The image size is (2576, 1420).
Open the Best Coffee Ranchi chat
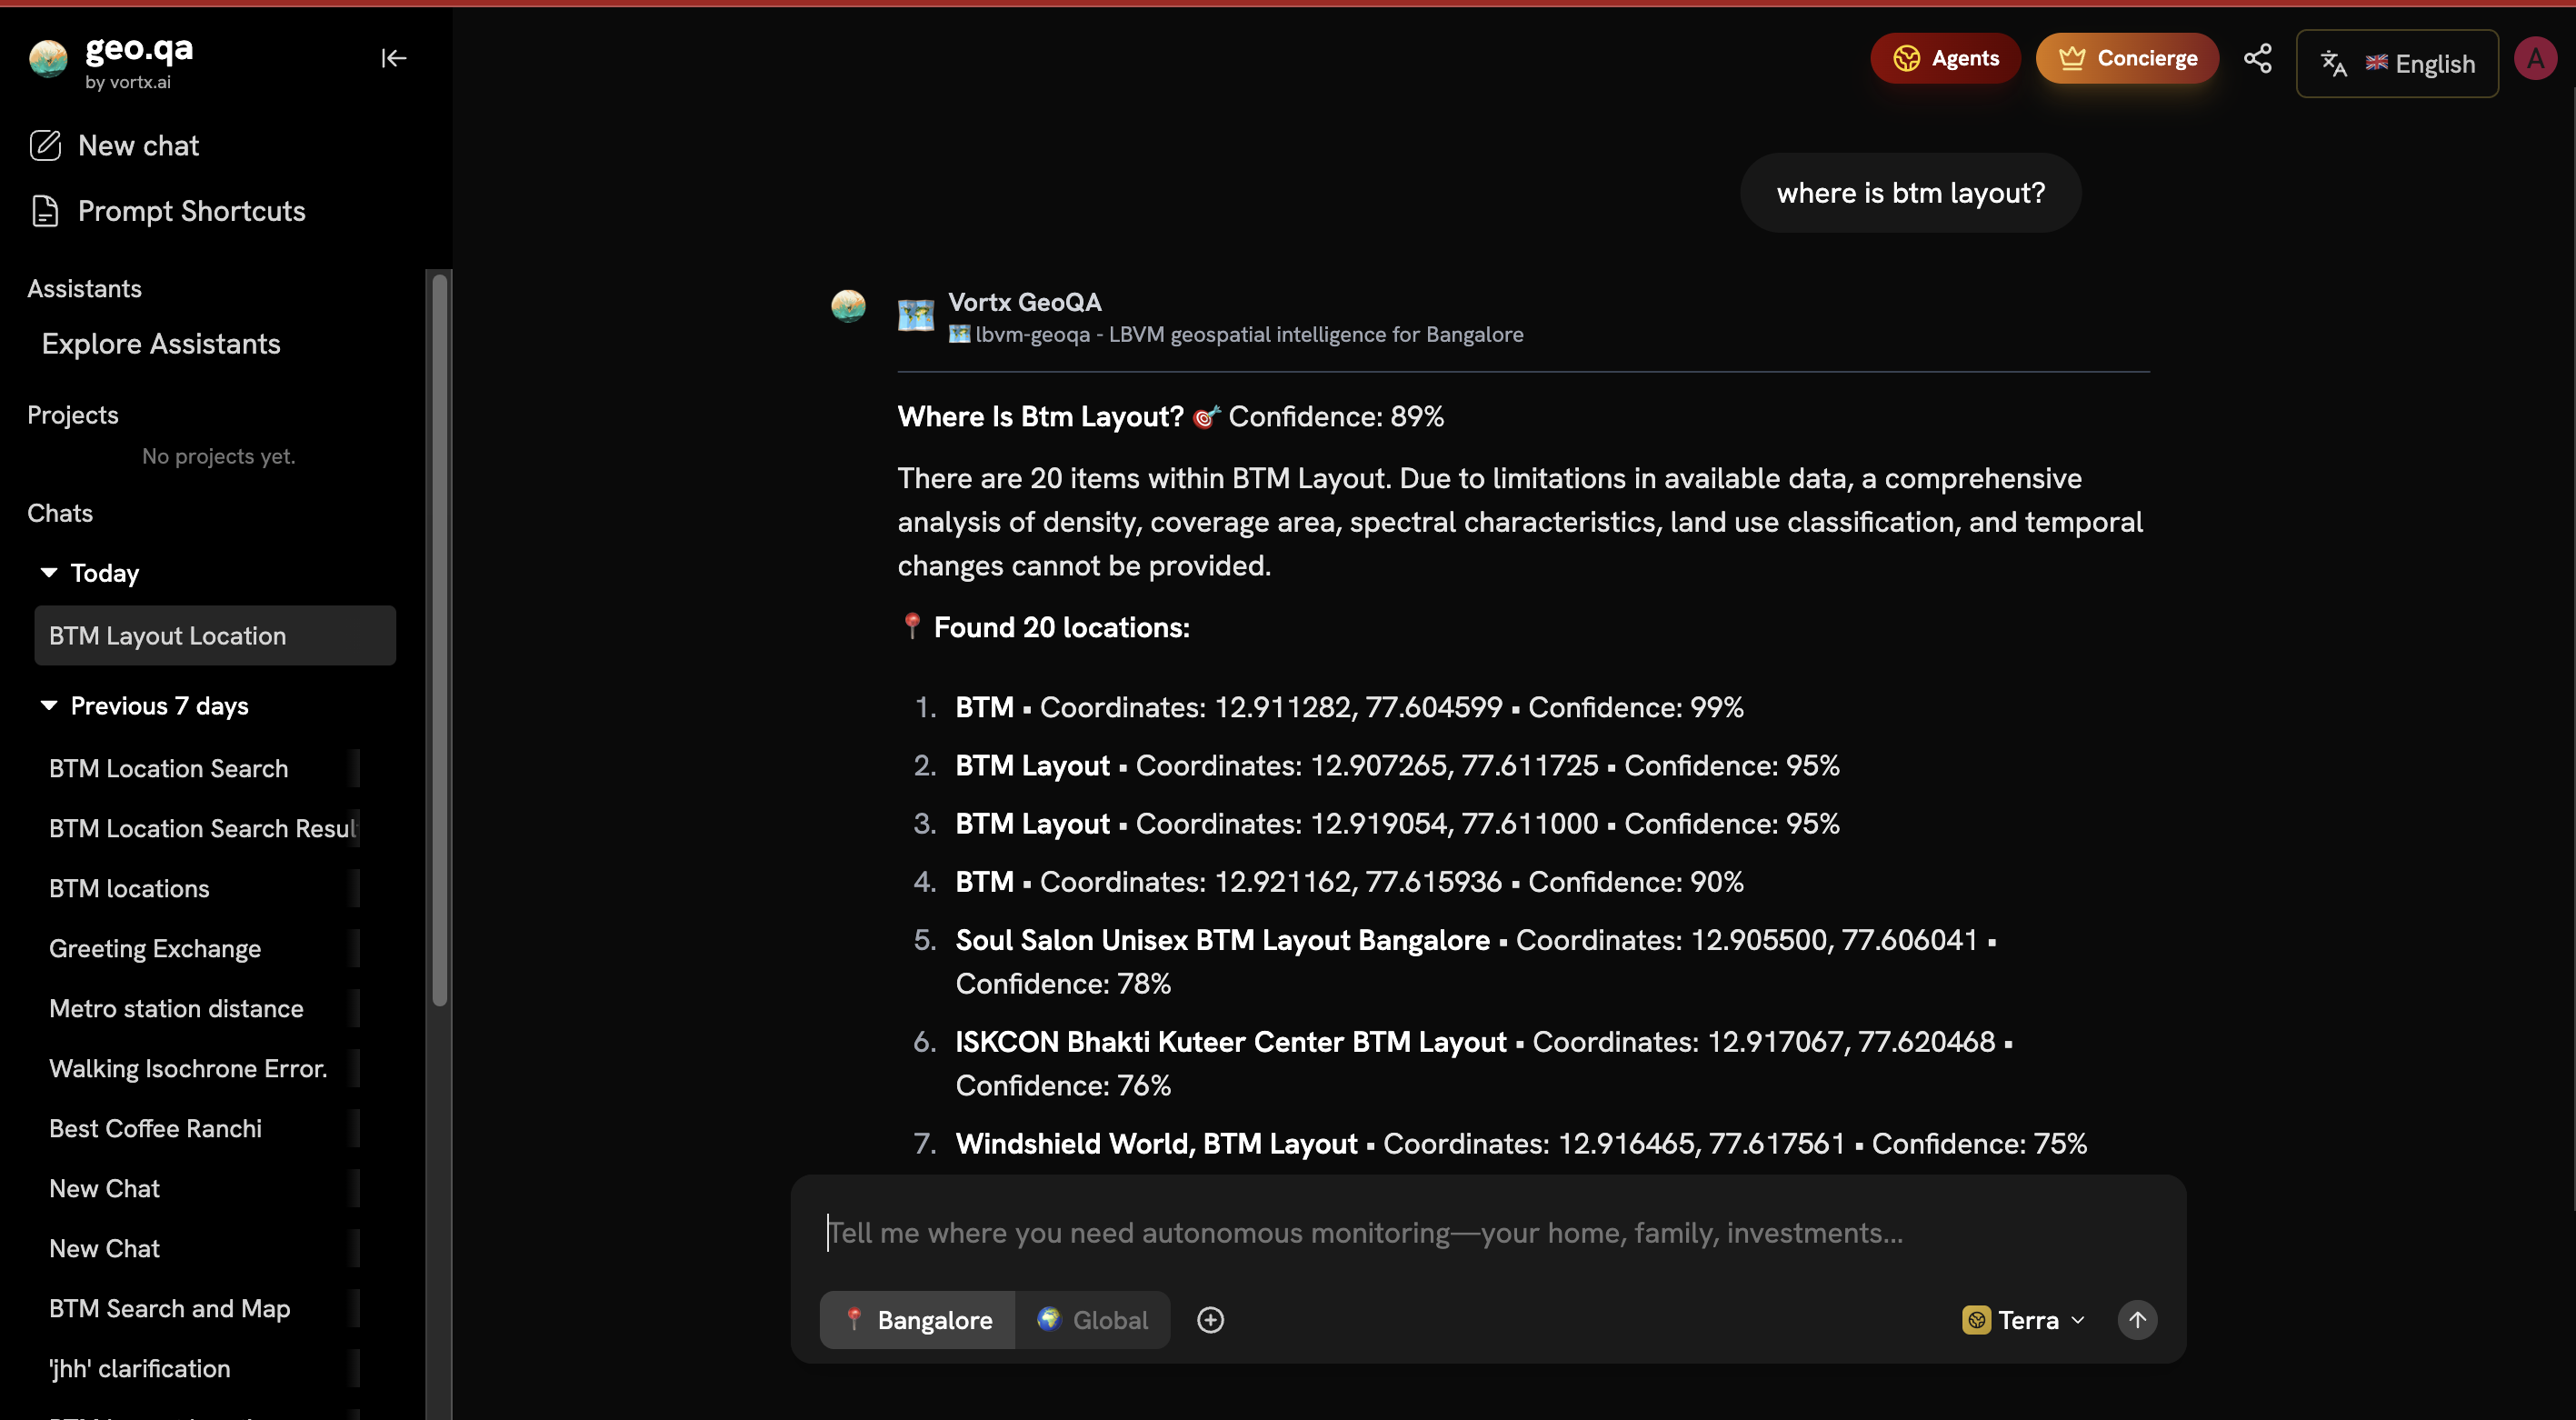[x=155, y=1128]
